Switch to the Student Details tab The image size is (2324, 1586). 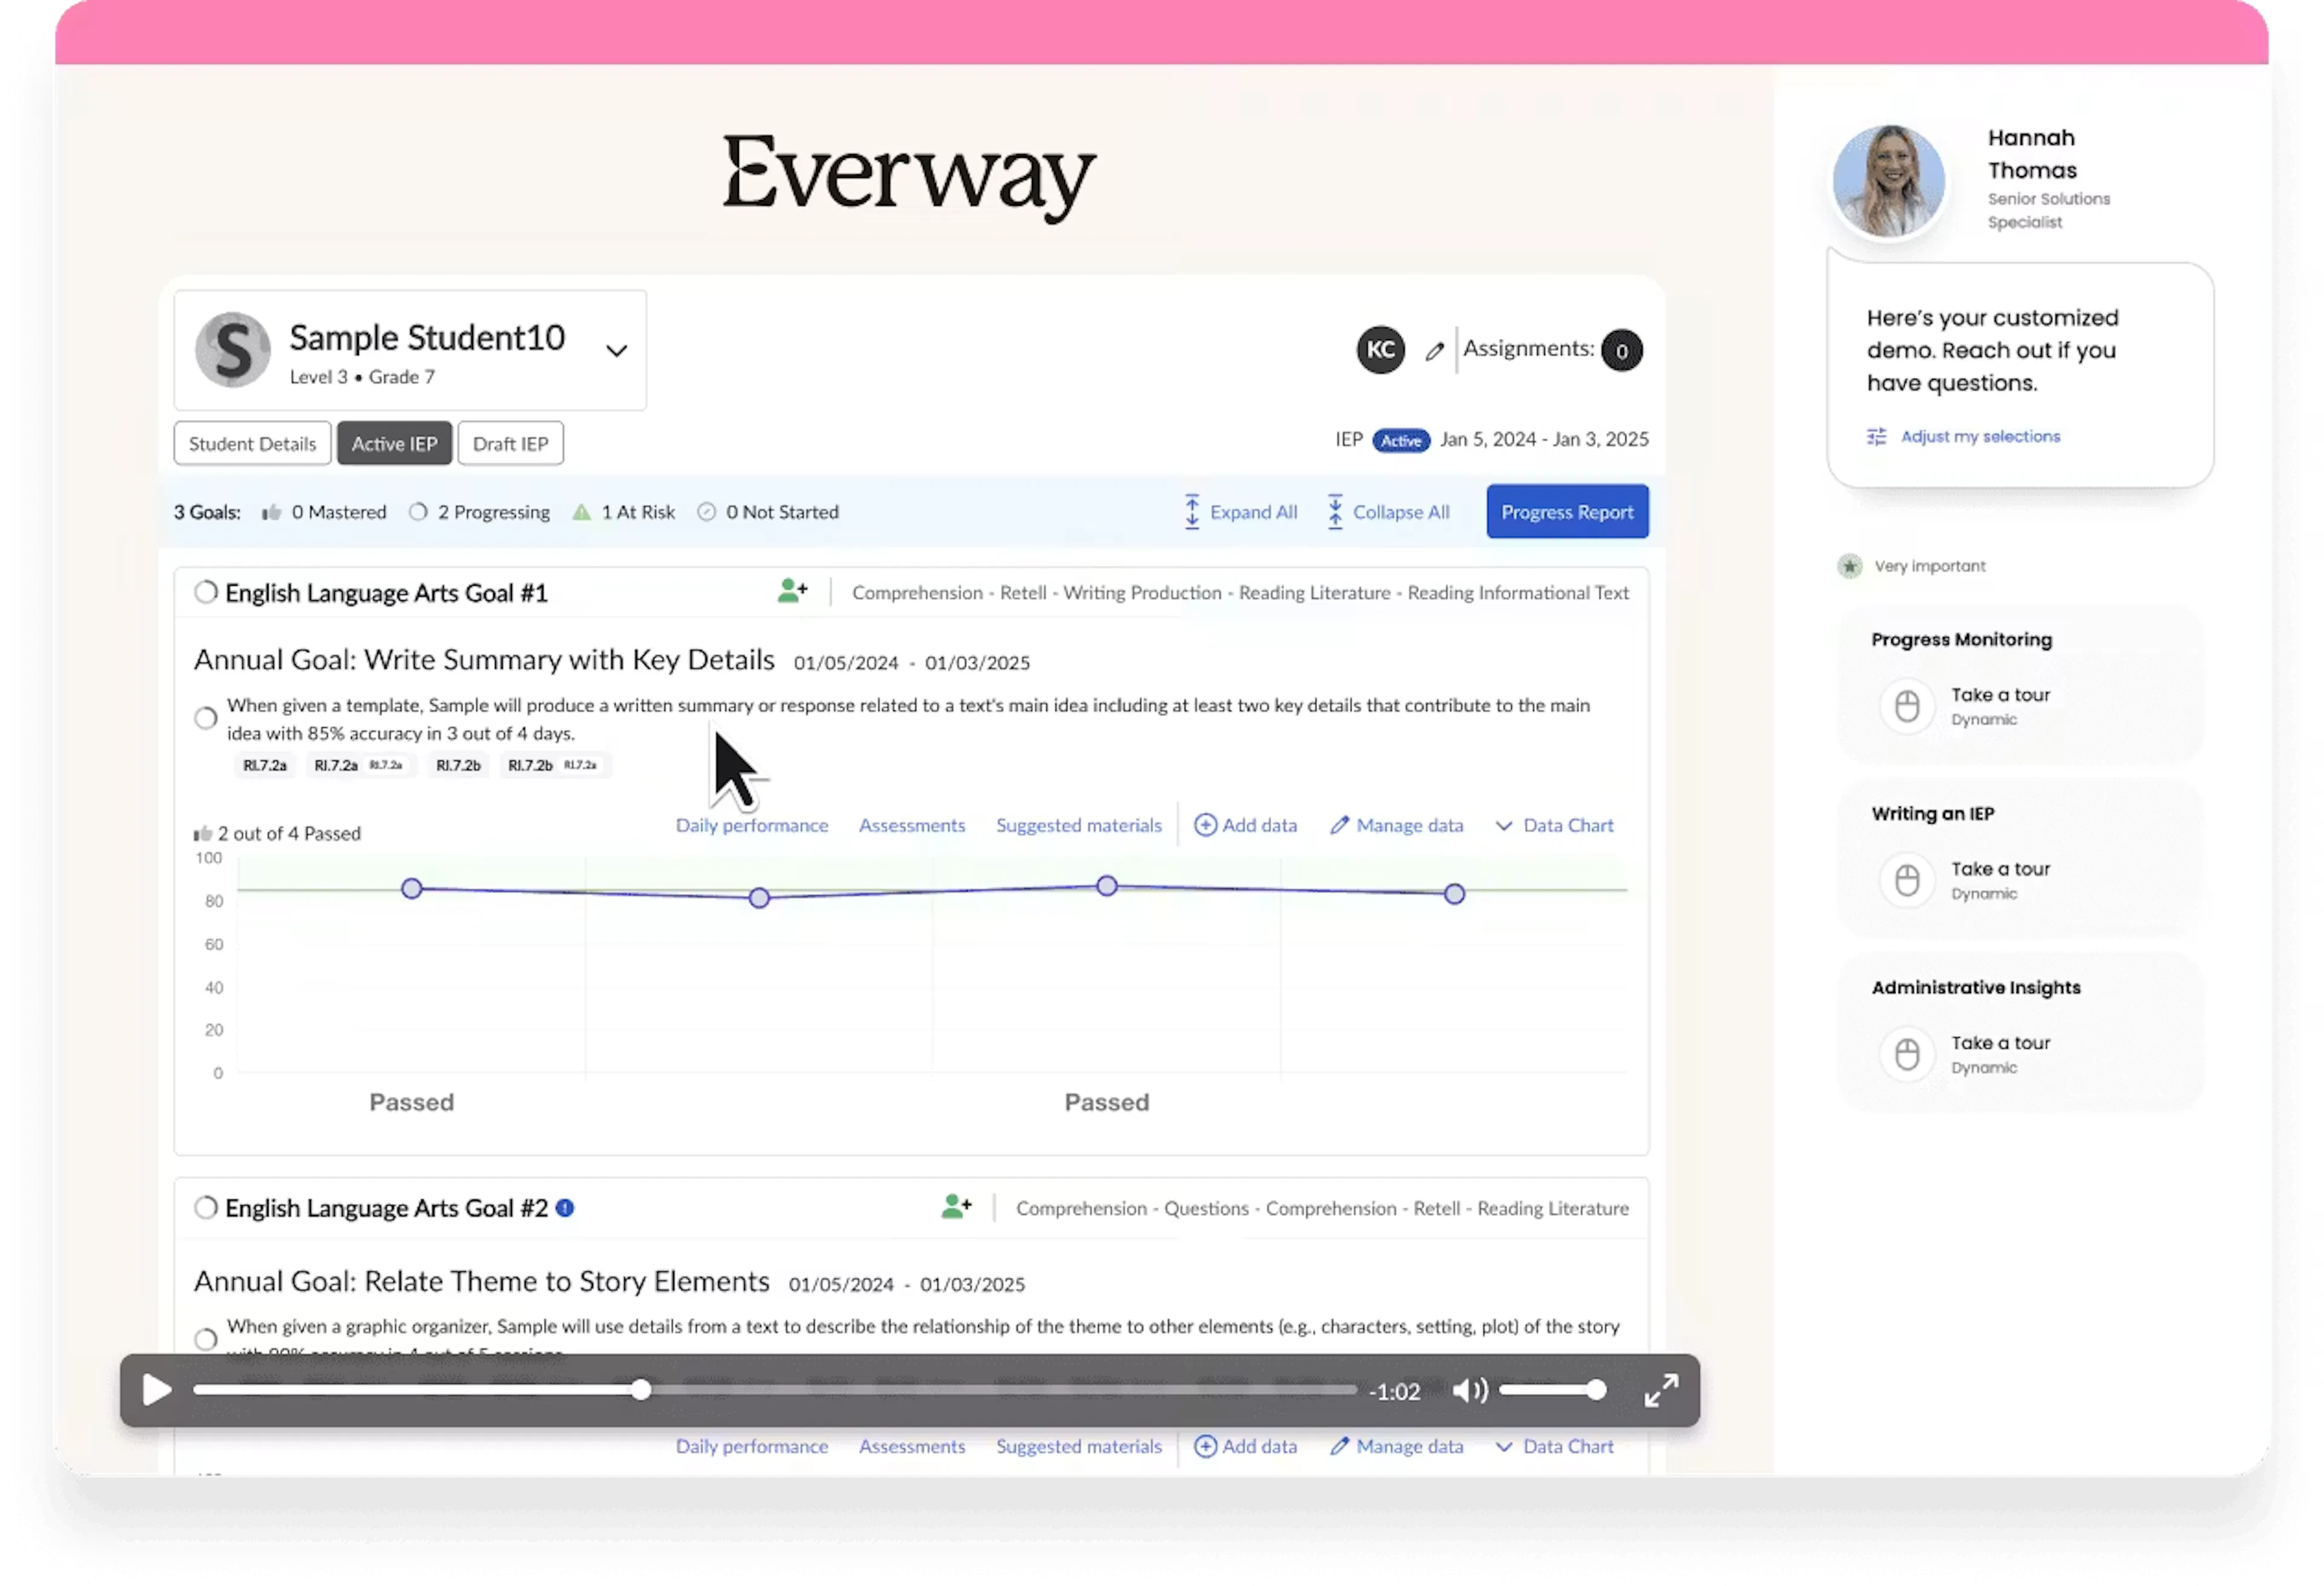(252, 443)
